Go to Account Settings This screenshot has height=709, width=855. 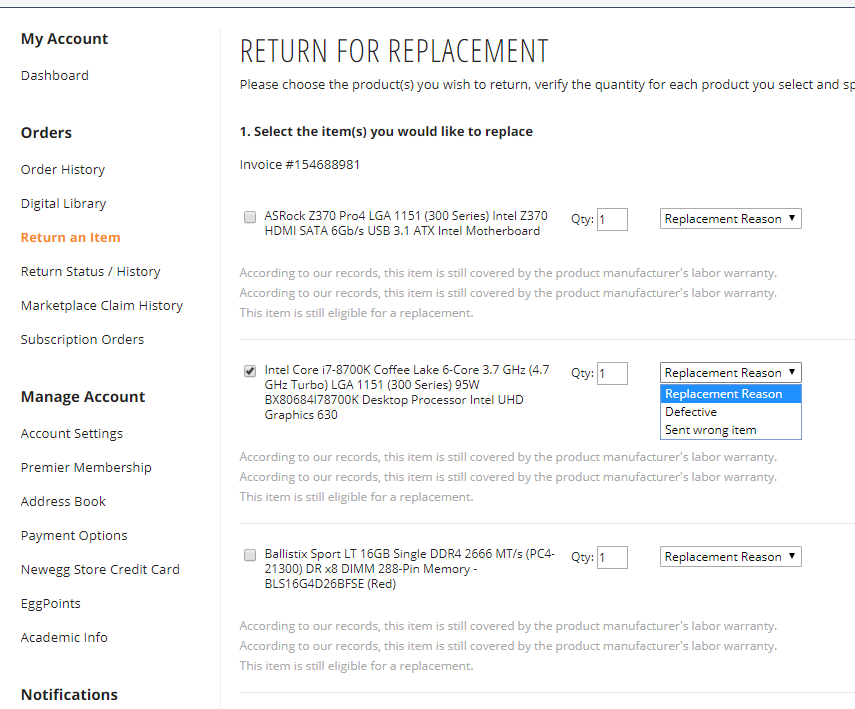(72, 433)
